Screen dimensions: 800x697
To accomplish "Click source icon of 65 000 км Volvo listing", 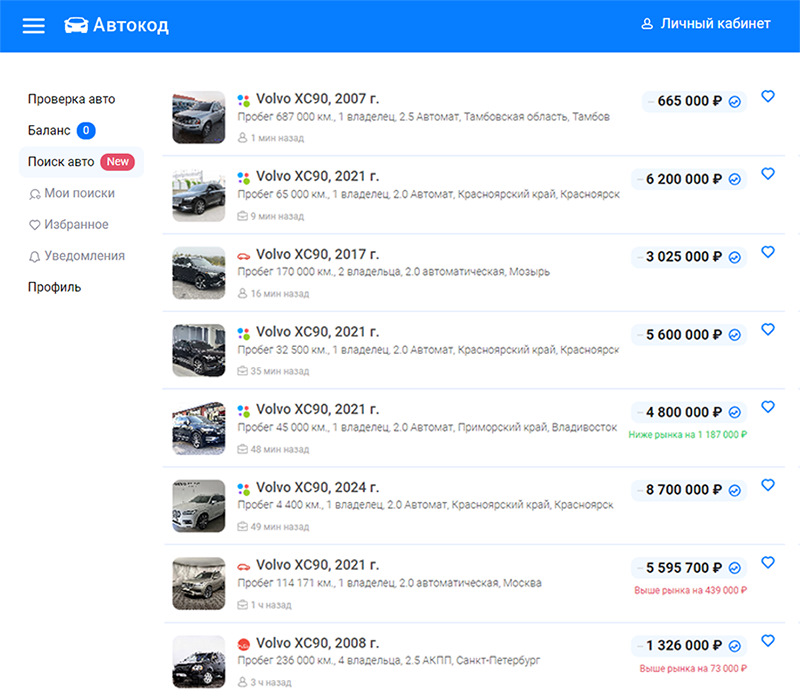I will (244, 178).
